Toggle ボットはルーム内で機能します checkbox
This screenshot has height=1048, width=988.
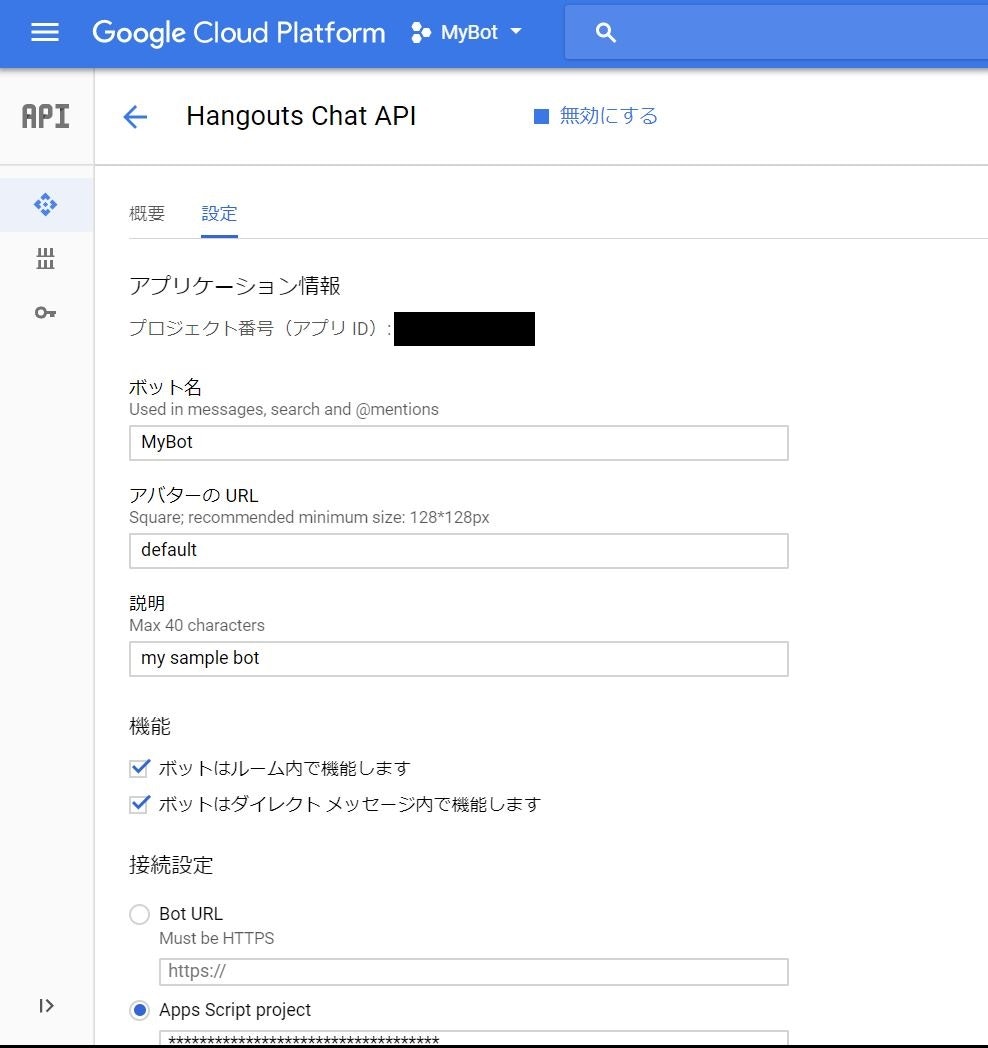click(x=139, y=768)
